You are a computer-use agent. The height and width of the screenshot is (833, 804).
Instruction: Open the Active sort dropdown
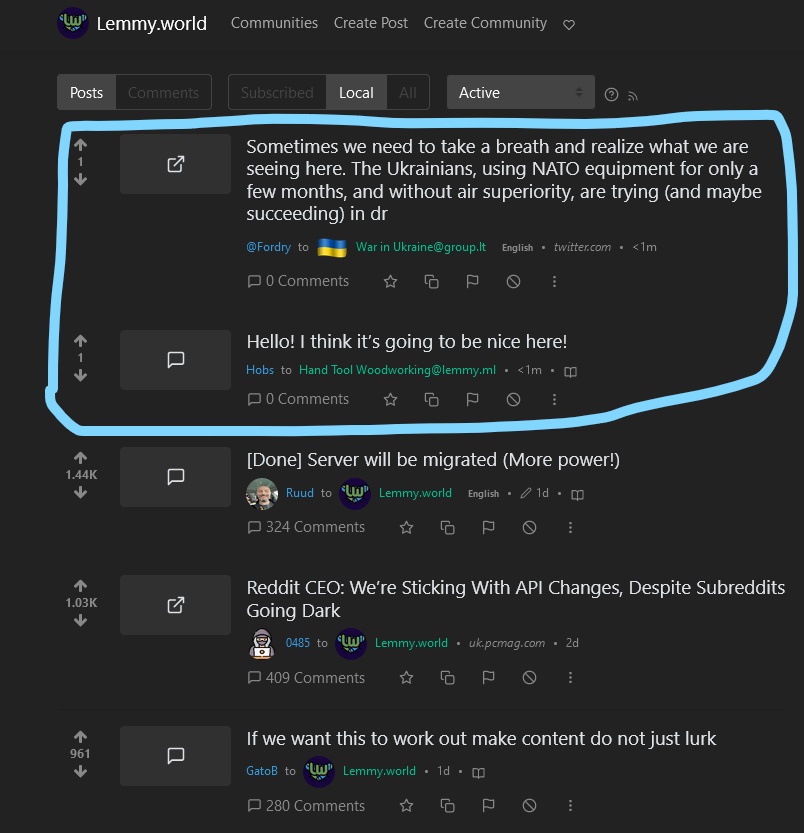520,92
